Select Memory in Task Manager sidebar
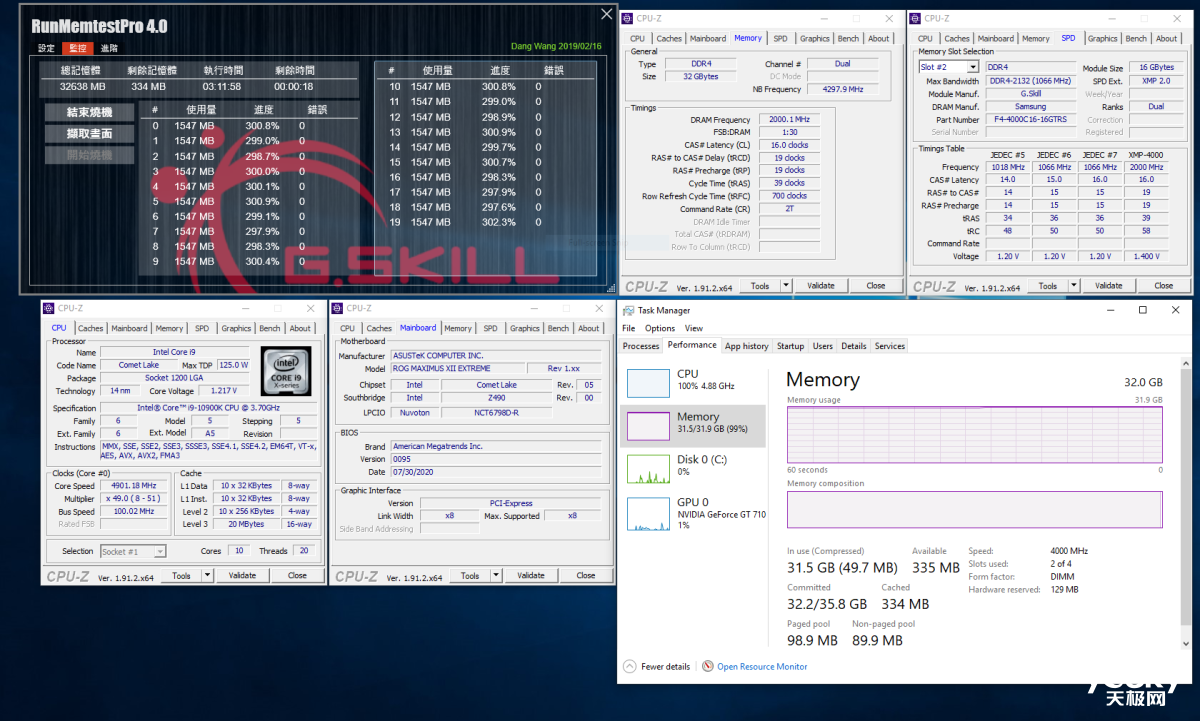The image size is (1200, 721). pyautogui.click(x=693, y=425)
